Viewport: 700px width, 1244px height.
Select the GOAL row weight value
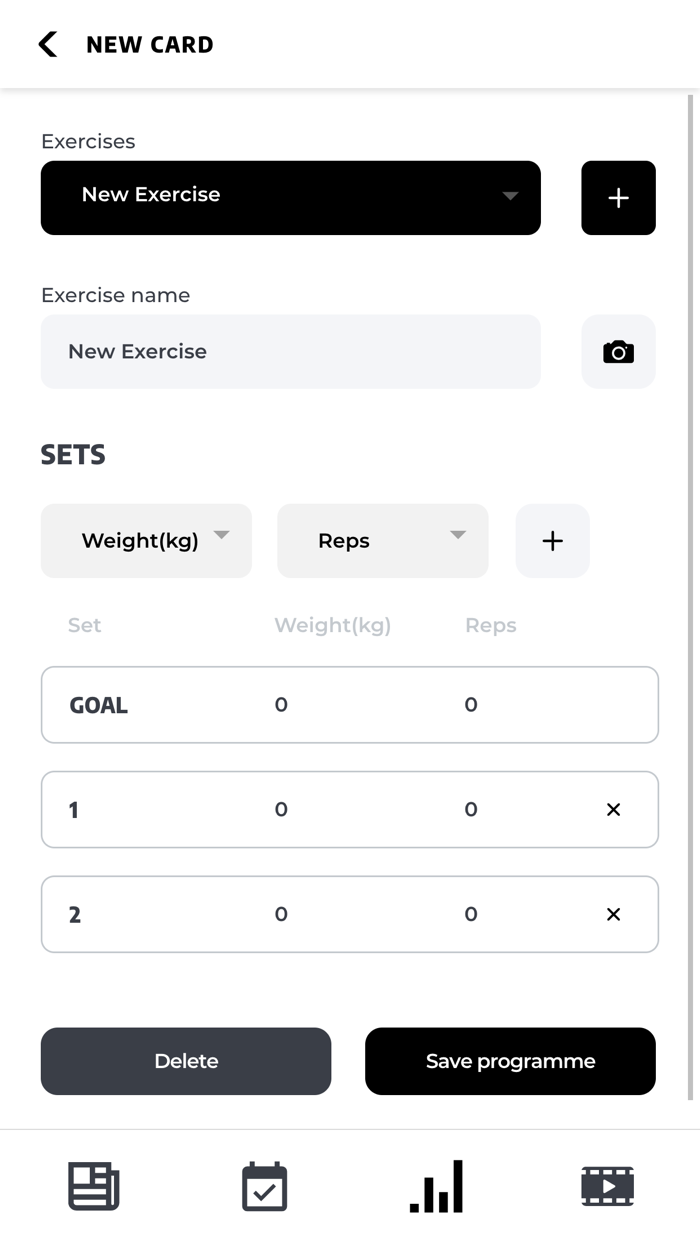point(281,704)
